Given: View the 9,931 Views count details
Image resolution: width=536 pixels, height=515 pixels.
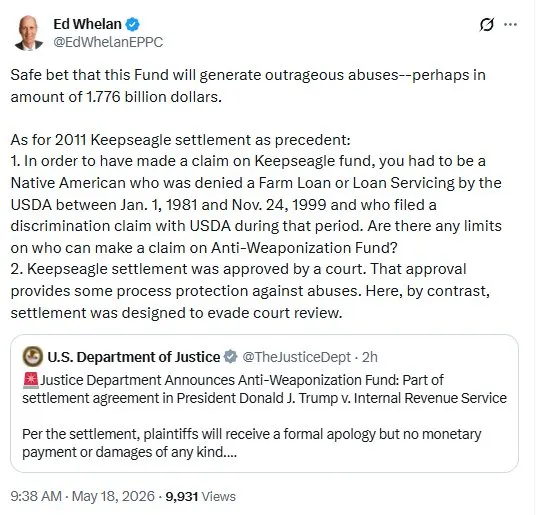Looking at the screenshot, I should [x=200, y=496].
